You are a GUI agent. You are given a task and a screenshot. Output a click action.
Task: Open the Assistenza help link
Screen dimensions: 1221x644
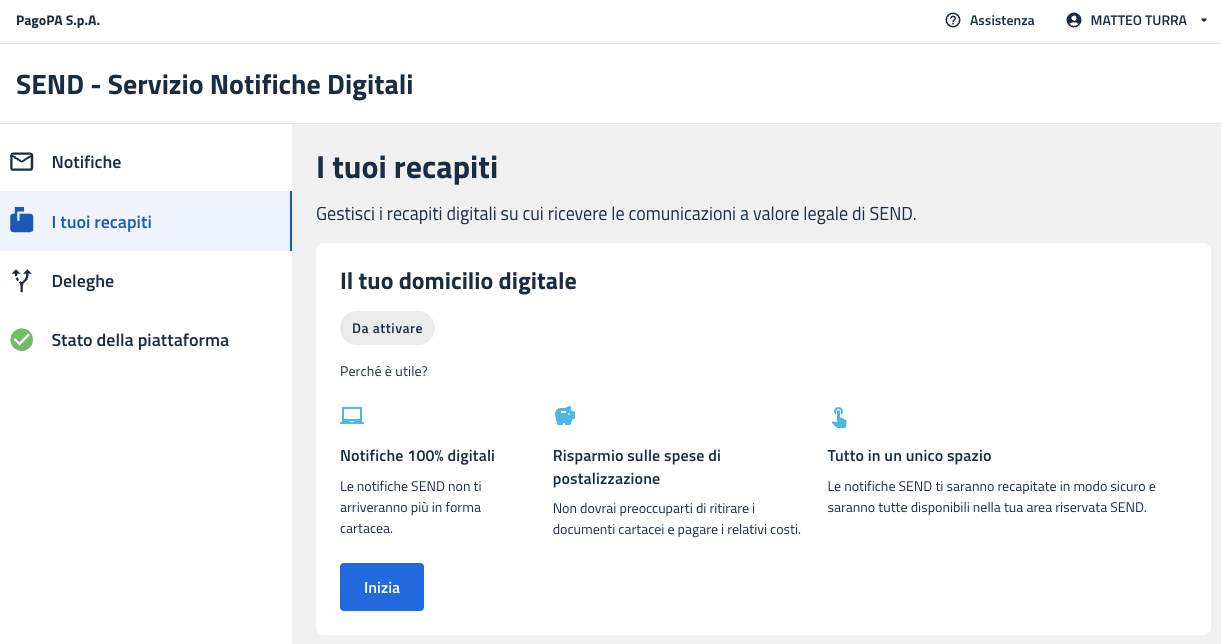pyautogui.click(x=1001, y=20)
